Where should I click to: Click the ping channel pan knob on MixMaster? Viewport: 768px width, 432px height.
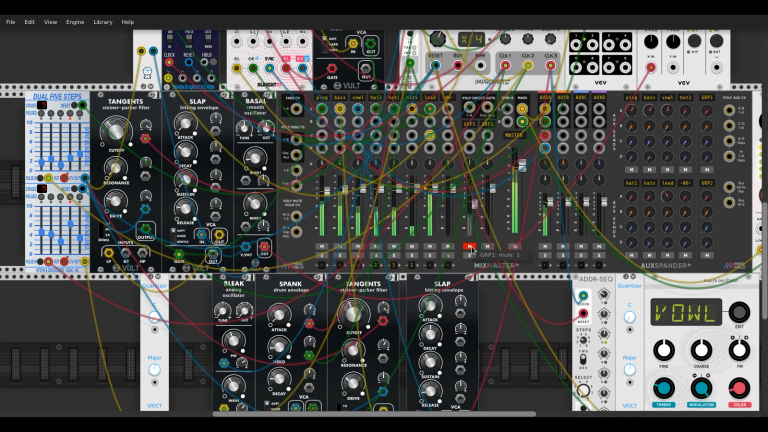coord(322,164)
